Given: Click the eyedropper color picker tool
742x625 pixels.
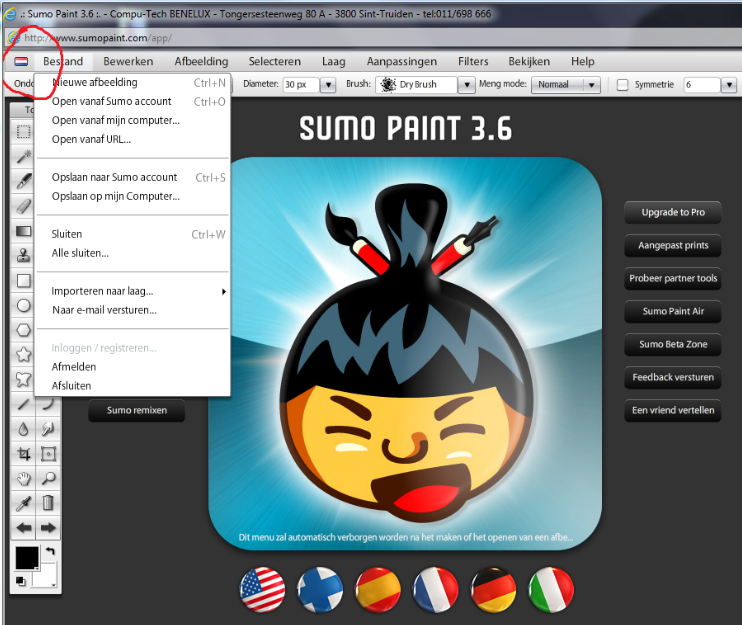Looking at the screenshot, I should (x=24, y=502).
